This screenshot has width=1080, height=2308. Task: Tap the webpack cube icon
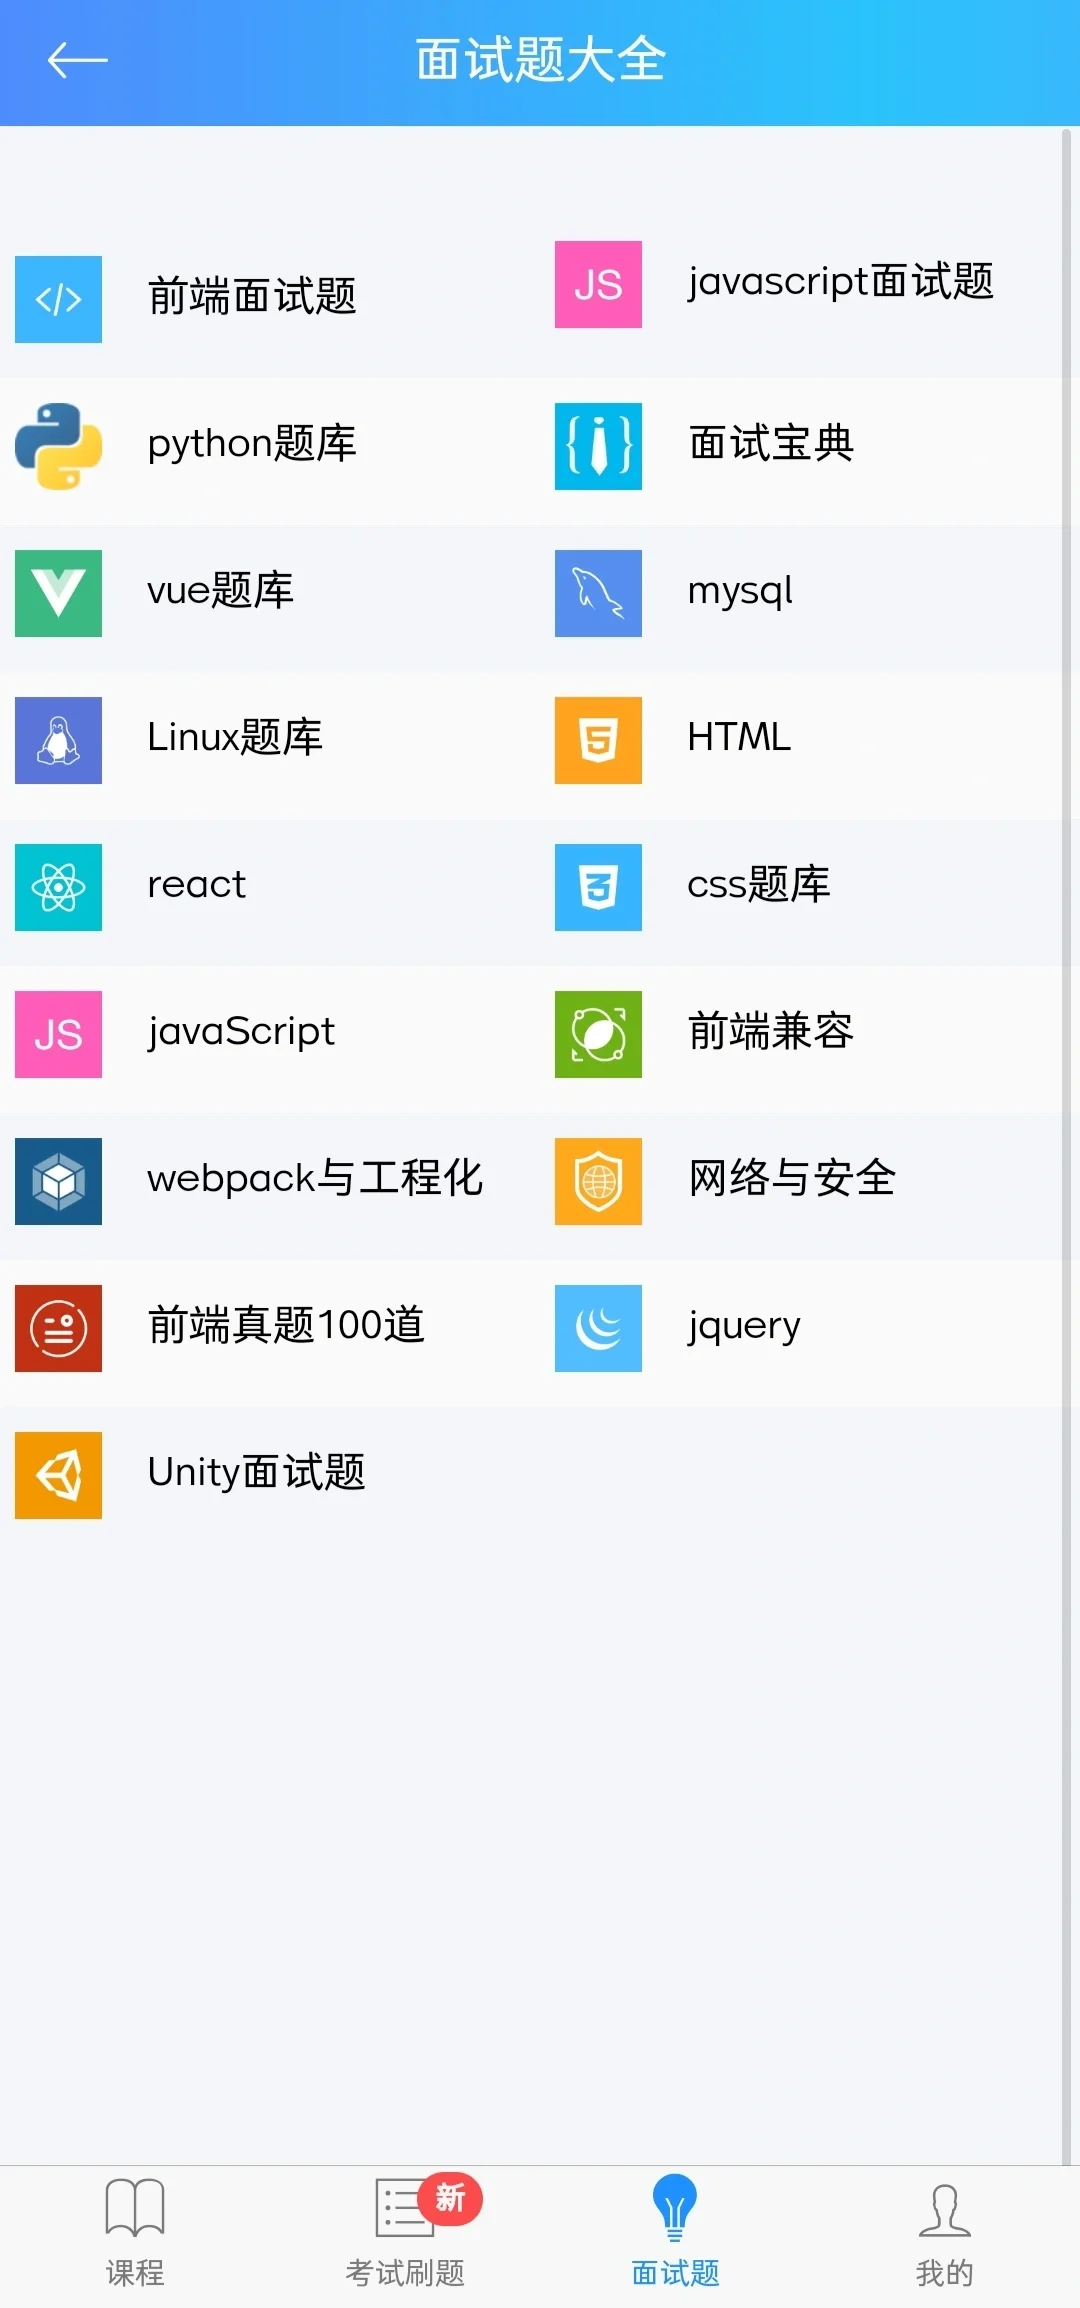58,1181
